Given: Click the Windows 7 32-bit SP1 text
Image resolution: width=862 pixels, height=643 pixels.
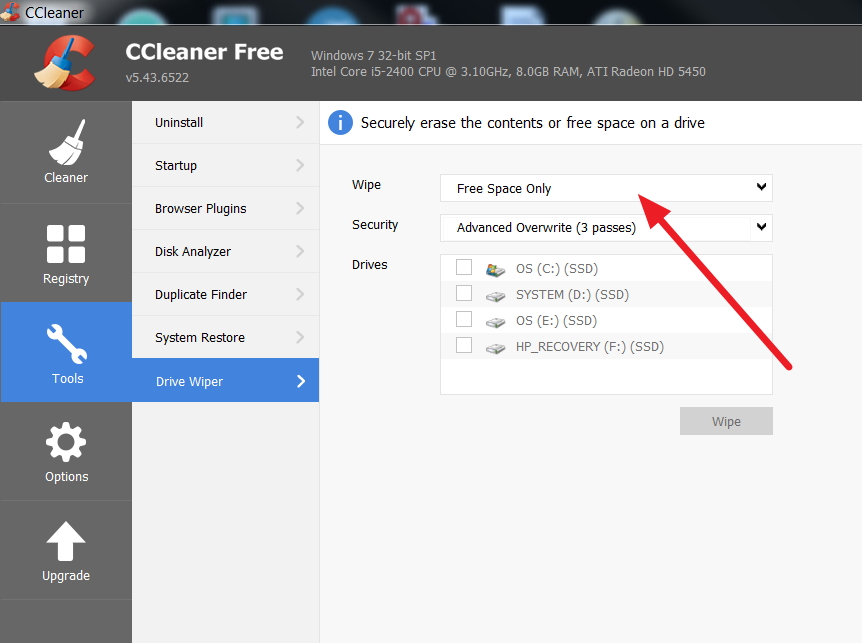Looking at the screenshot, I should (x=374, y=56).
